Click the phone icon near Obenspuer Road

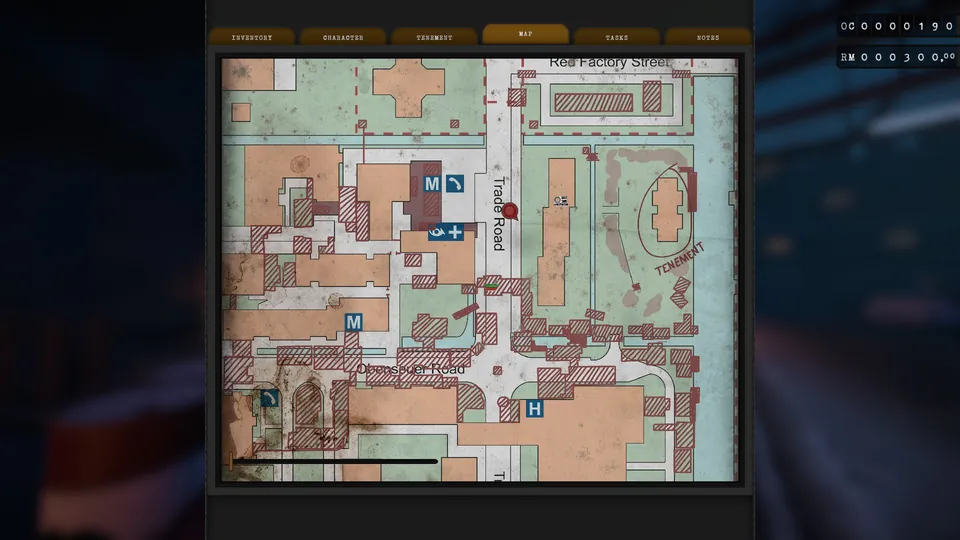(269, 399)
